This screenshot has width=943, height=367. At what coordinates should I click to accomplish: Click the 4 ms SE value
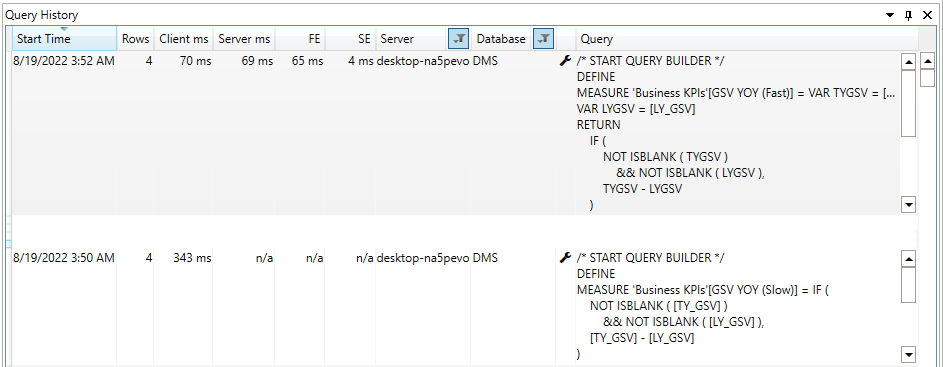(361, 61)
